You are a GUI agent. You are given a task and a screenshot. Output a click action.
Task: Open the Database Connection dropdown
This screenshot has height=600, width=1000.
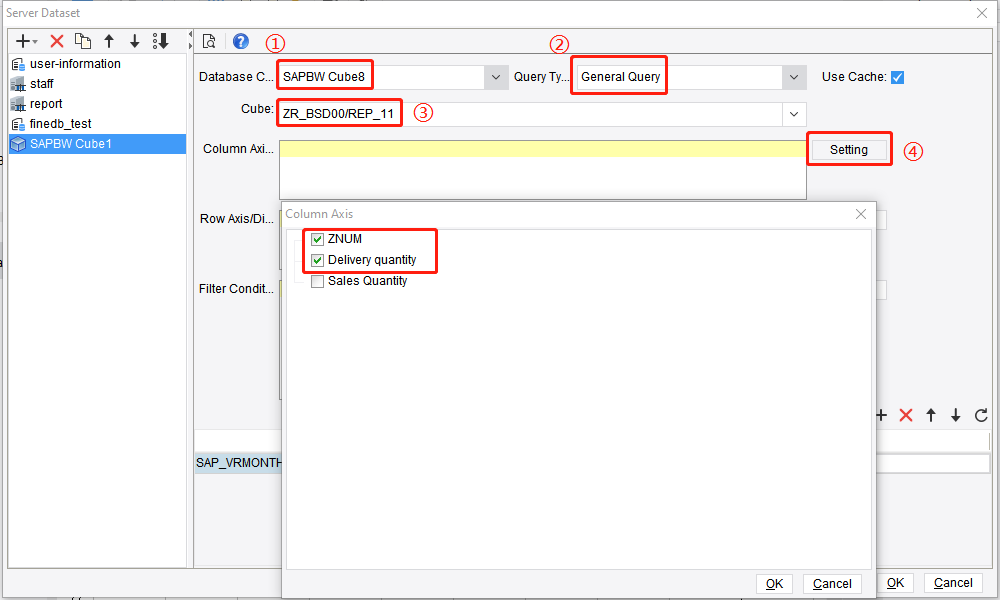pyautogui.click(x=496, y=76)
